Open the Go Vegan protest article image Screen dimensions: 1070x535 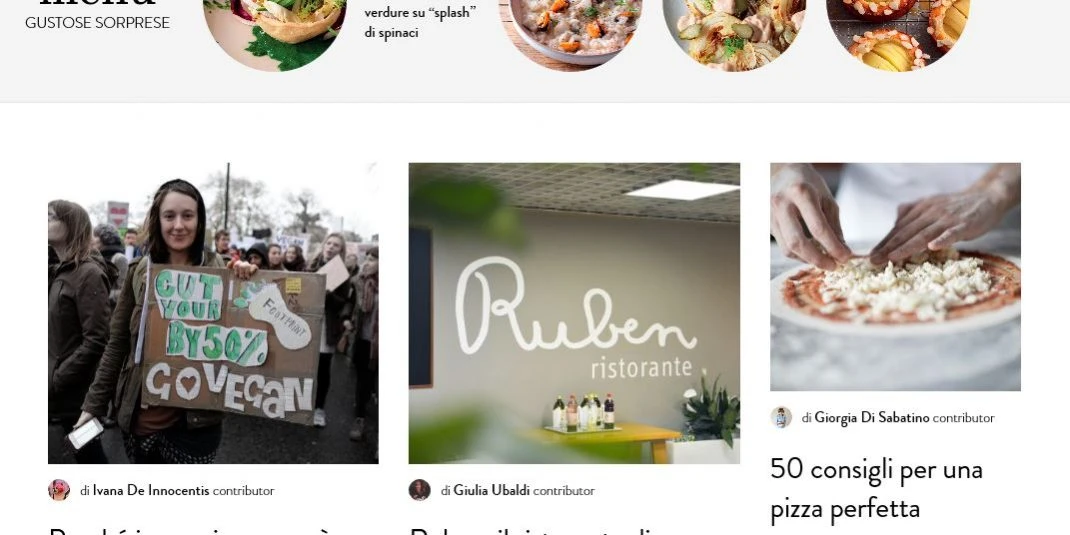213,313
